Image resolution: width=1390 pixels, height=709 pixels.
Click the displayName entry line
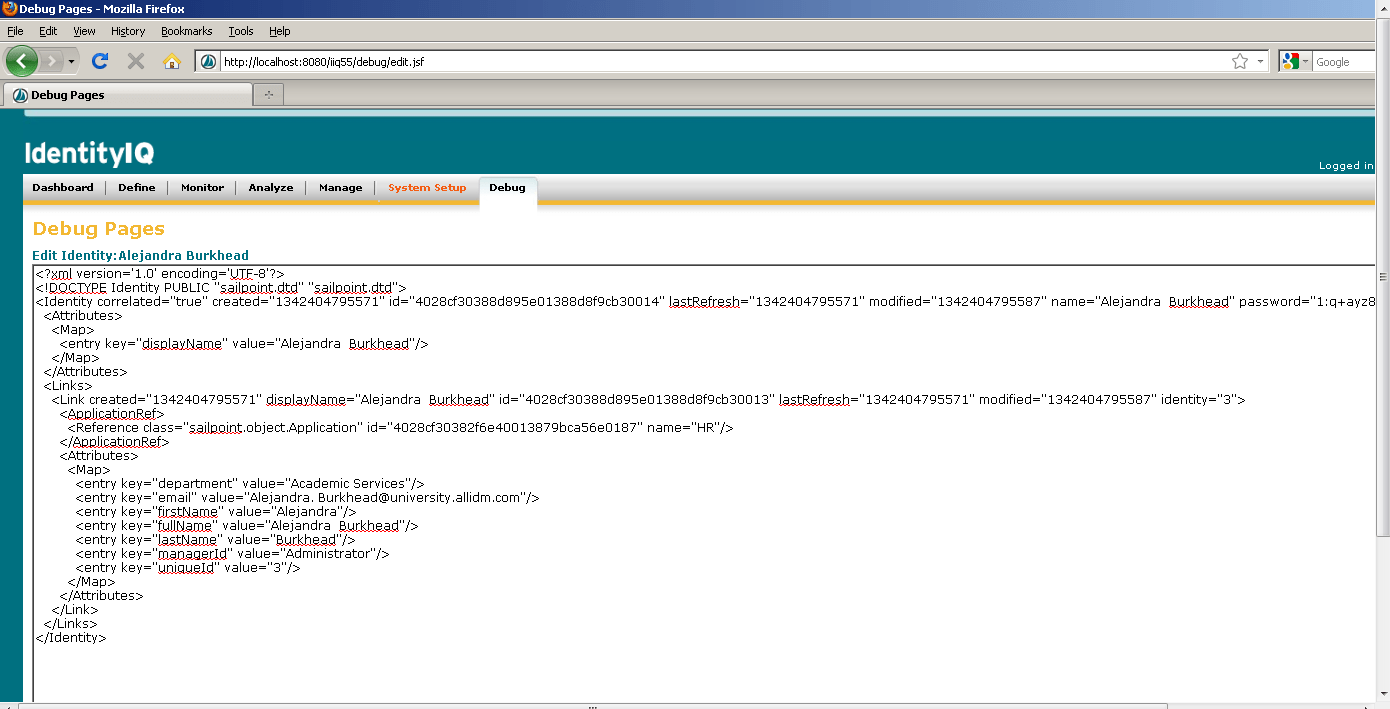[x=244, y=343]
